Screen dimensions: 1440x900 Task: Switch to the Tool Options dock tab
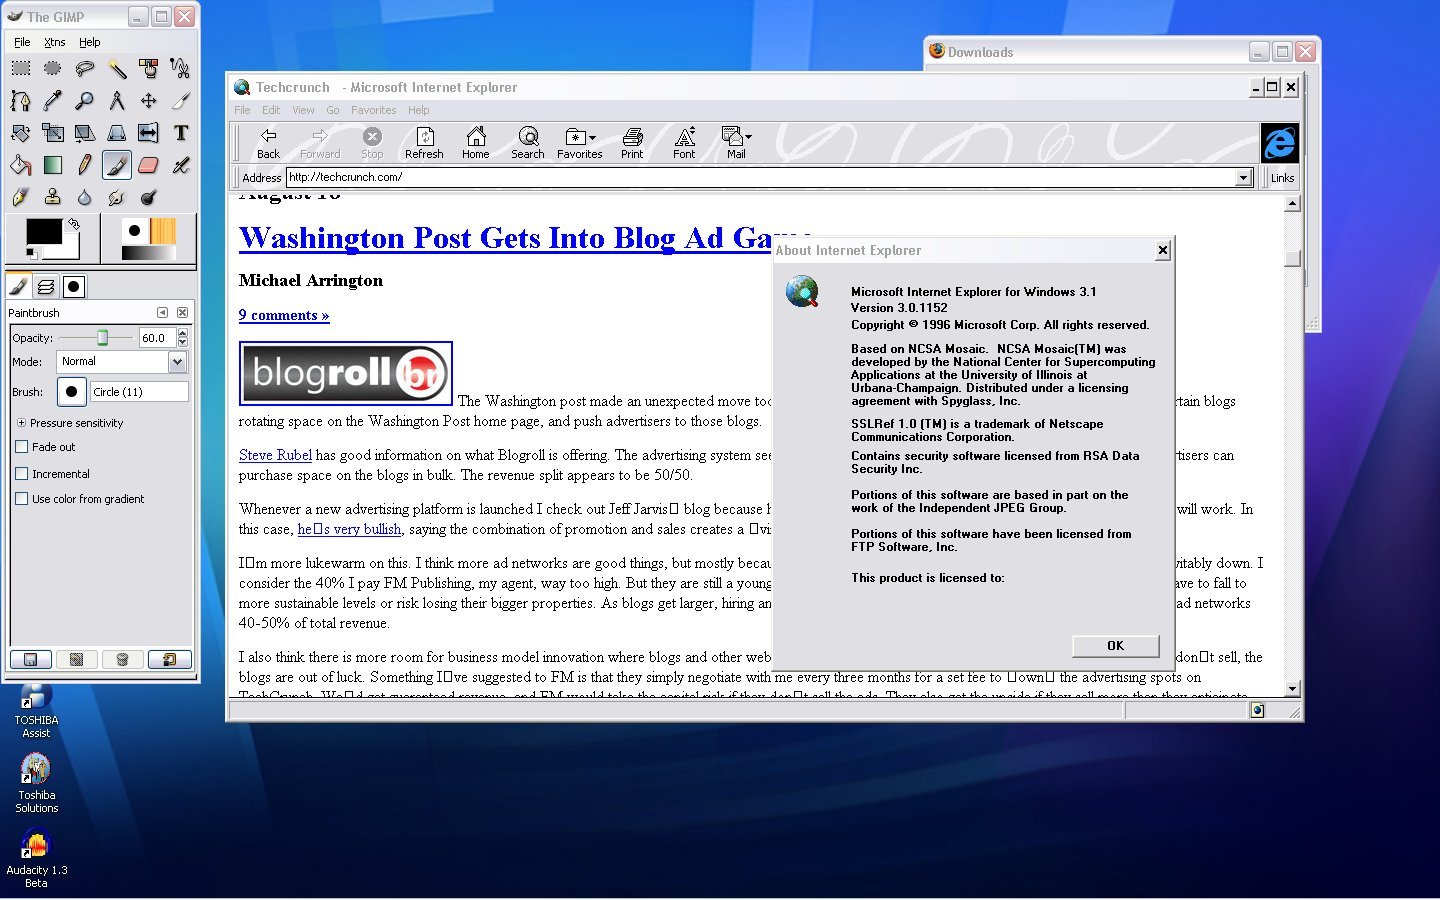(x=19, y=287)
